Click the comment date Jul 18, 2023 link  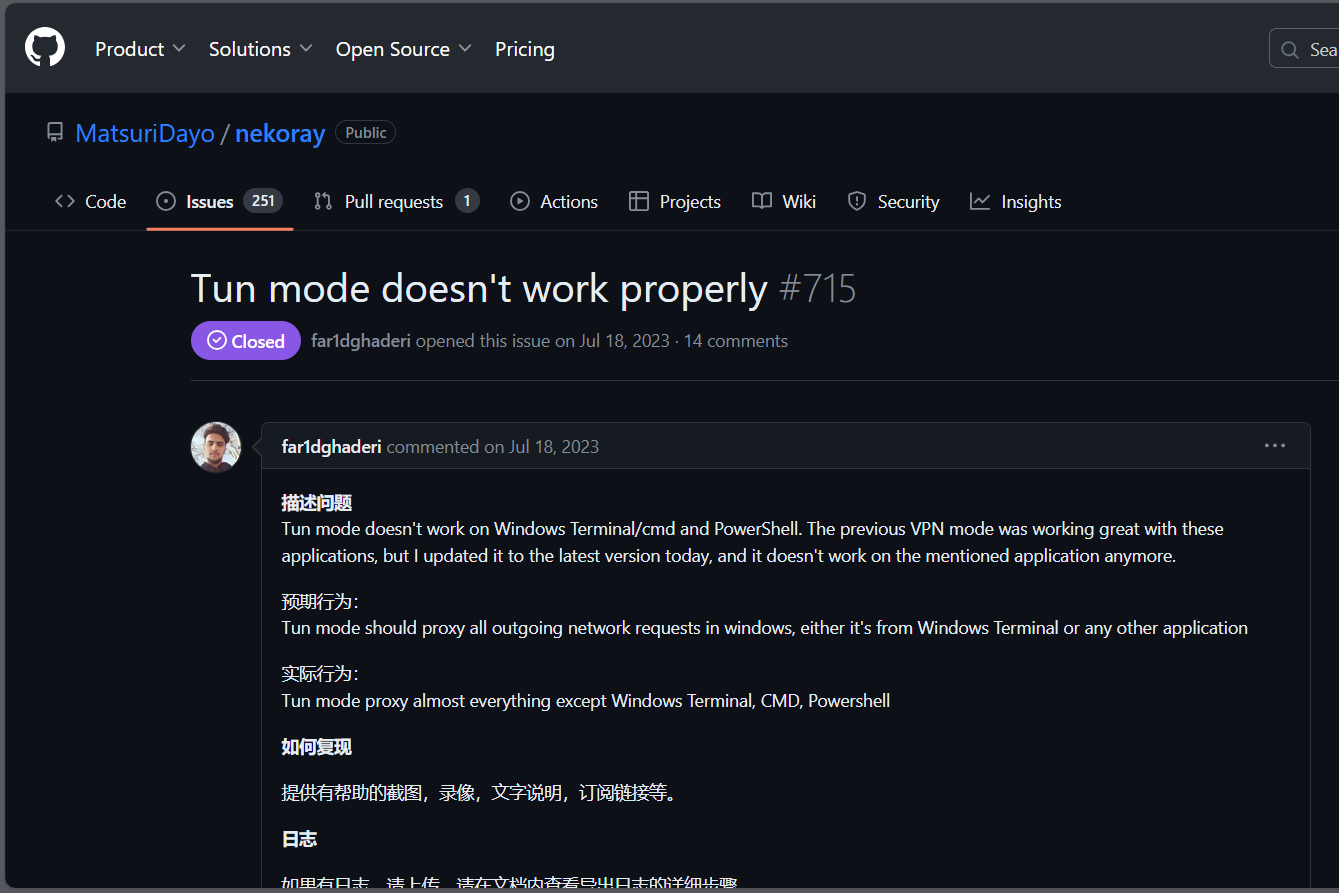tap(554, 447)
